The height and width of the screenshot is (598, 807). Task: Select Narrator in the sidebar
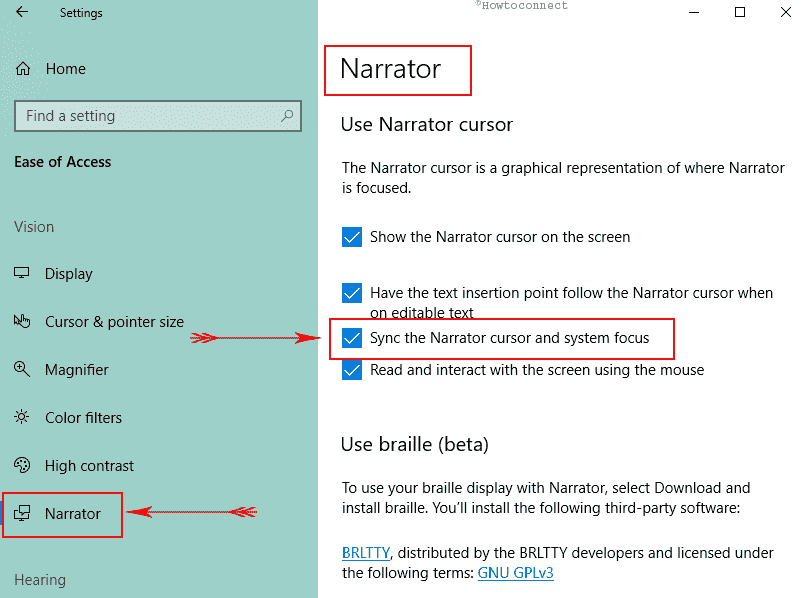pyautogui.click(x=73, y=514)
